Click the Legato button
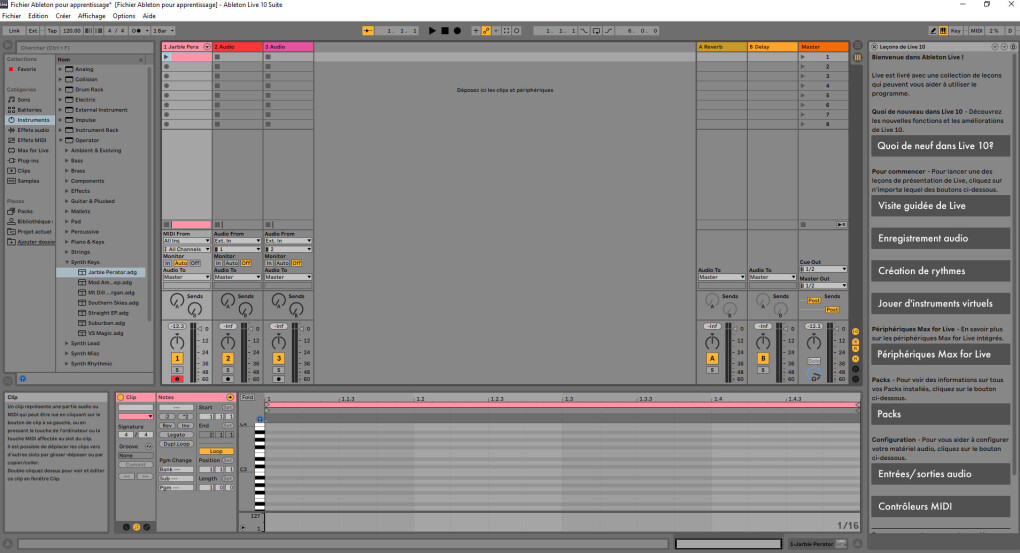Image resolution: width=1020 pixels, height=553 pixels. coord(176,435)
